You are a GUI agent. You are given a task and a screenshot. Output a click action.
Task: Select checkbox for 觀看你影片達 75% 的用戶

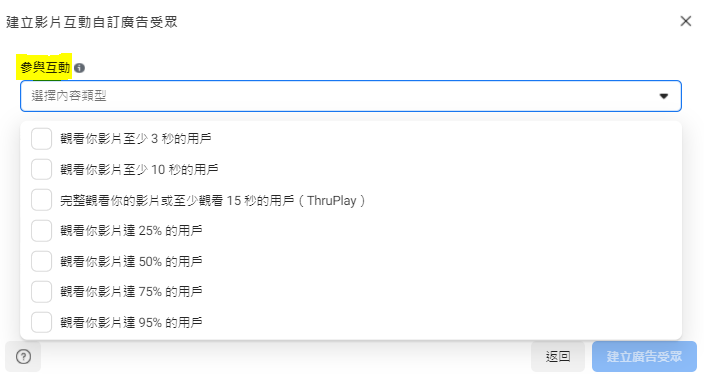[41, 292]
